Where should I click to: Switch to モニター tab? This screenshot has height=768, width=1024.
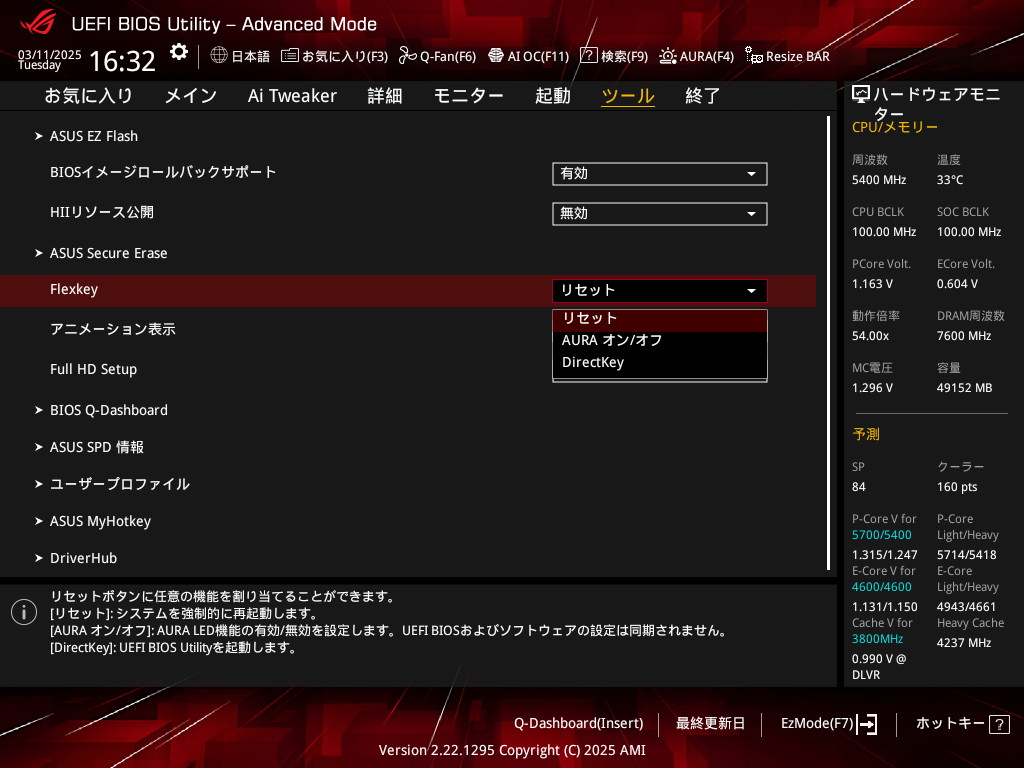click(x=468, y=96)
